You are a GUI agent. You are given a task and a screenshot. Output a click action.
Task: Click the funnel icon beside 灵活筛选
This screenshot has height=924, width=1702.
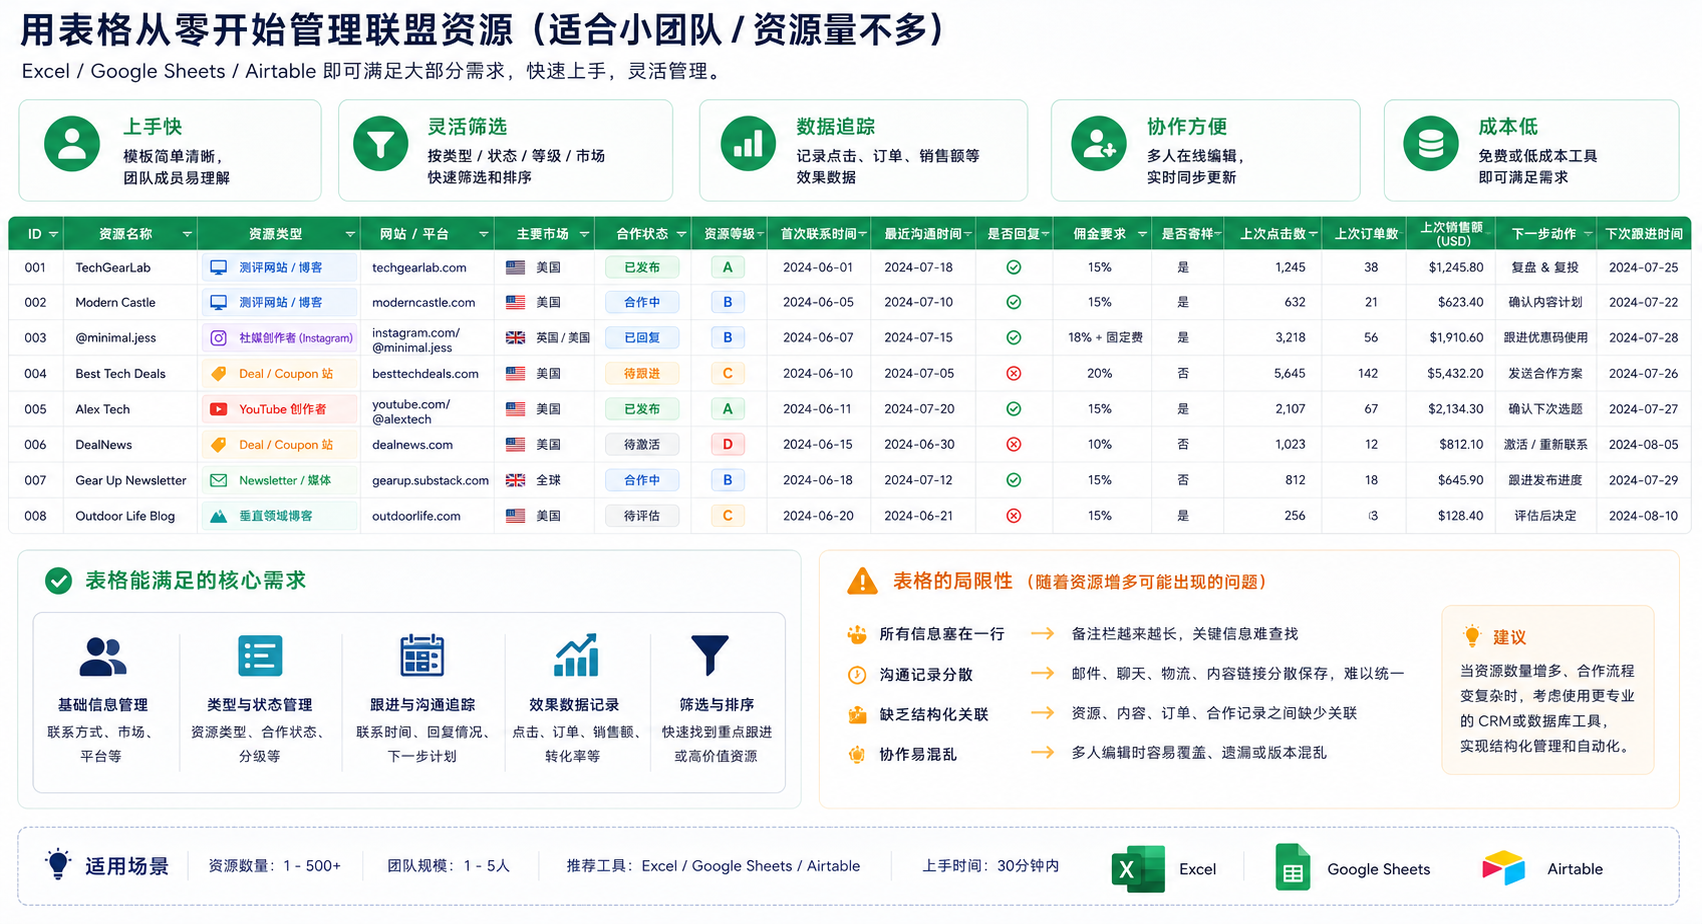click(381, 144)
